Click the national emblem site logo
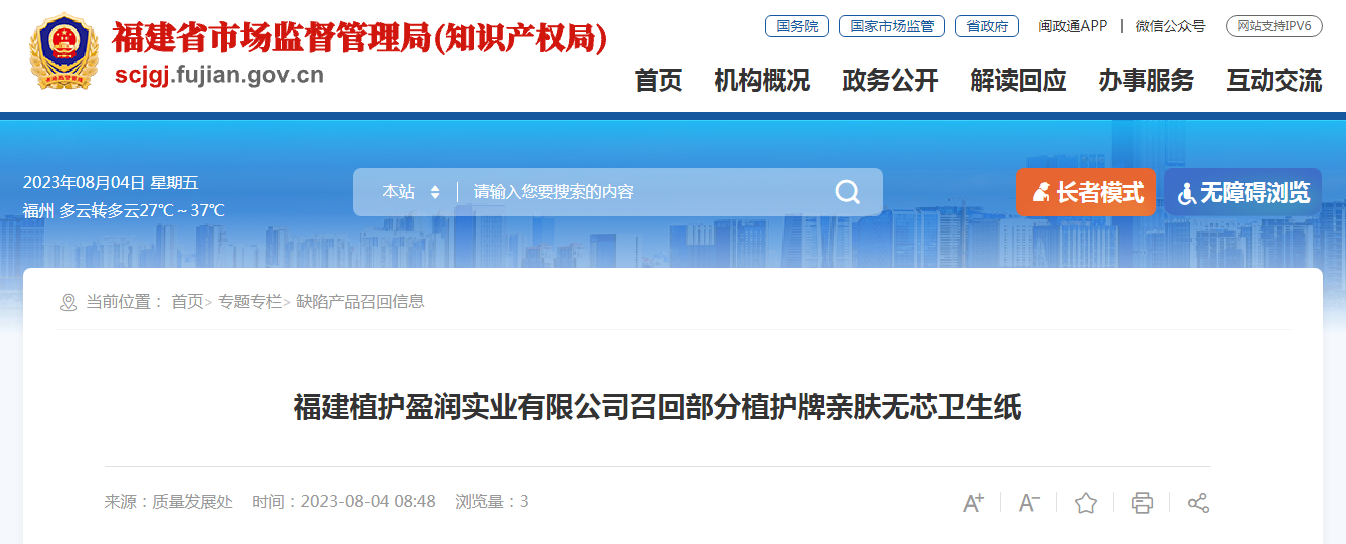The height and width of the screenshot is (544, 1346). [x=64, y=52]
